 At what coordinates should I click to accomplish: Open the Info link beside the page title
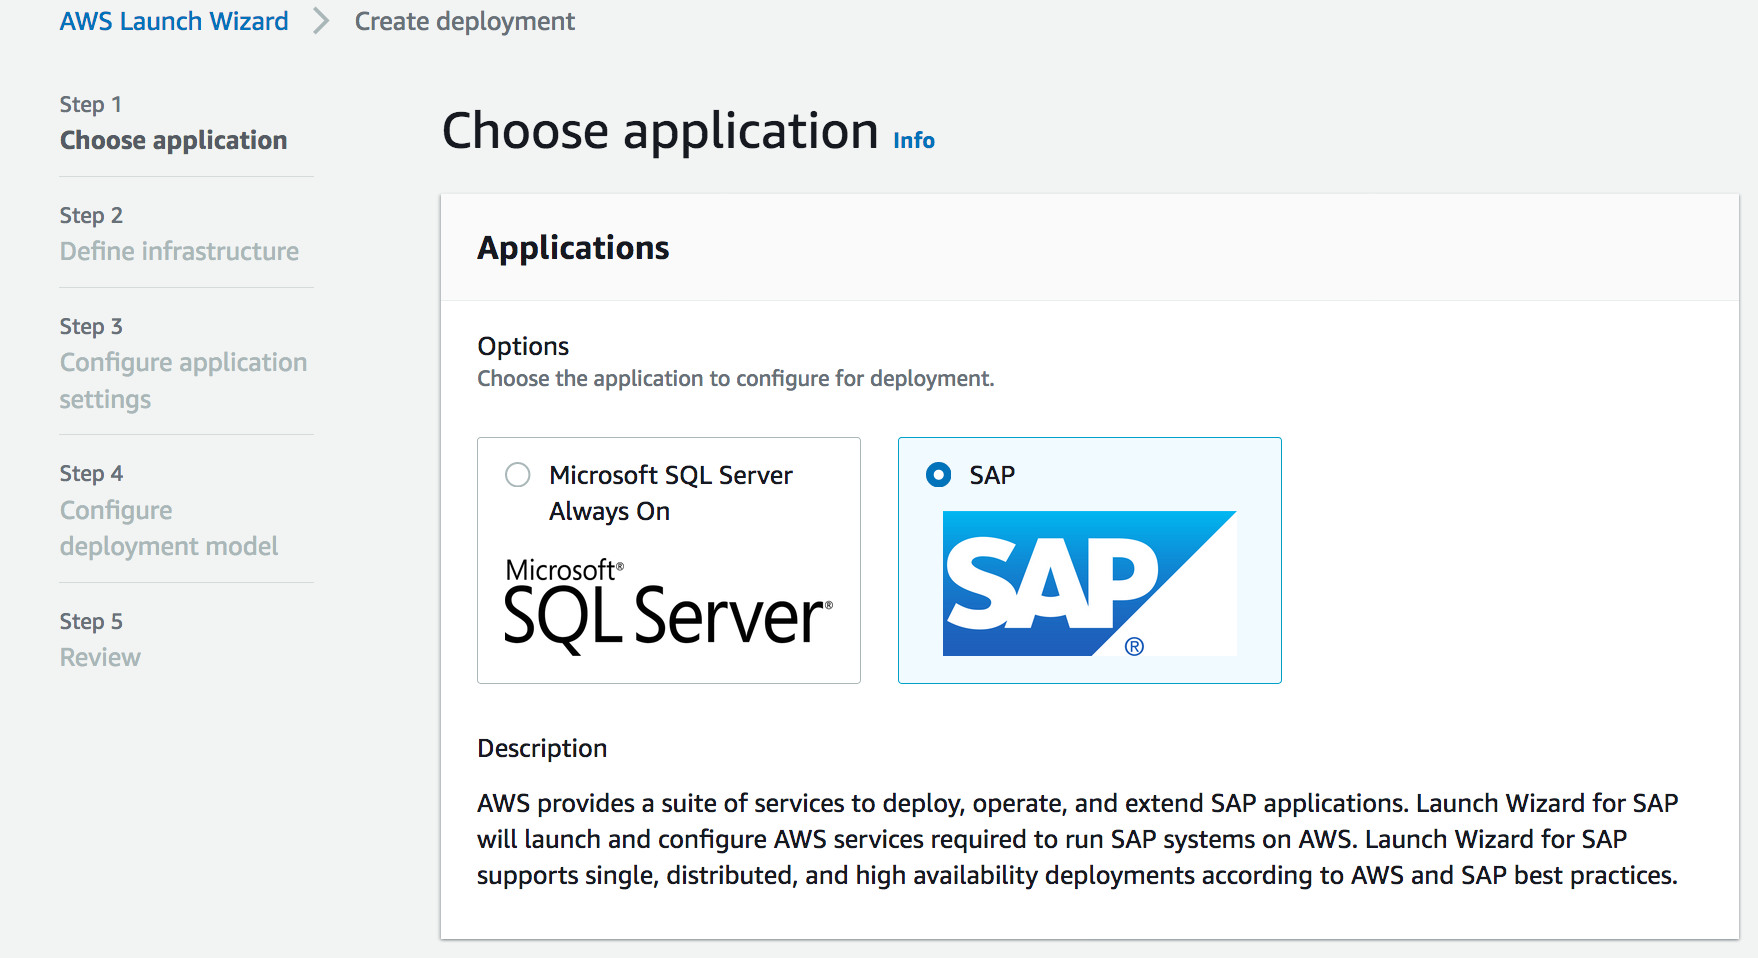(913, 141)
